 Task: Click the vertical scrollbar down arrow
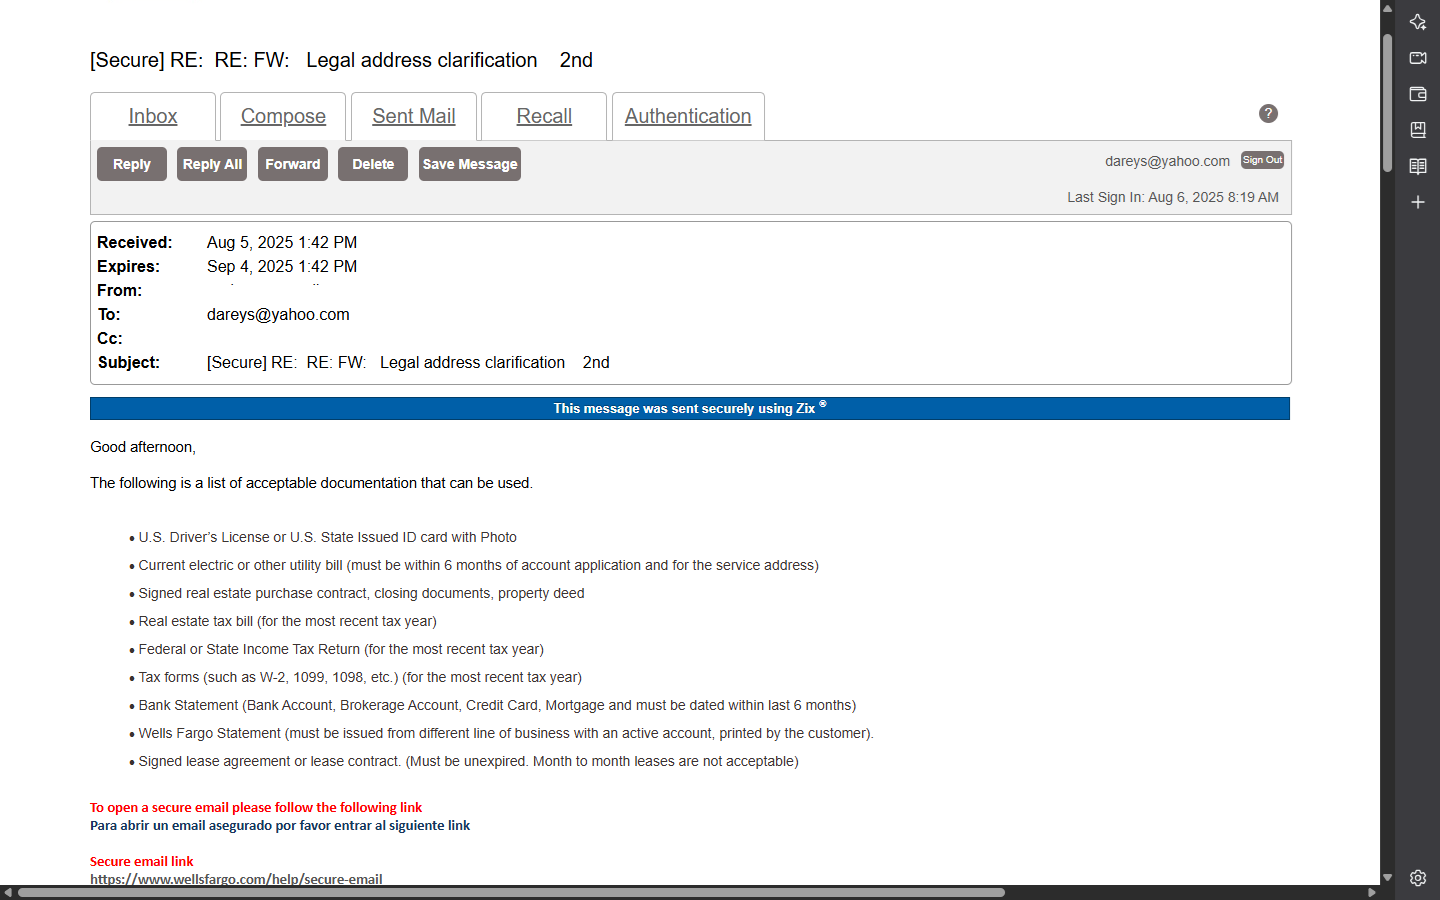(x=1387, y=877)
